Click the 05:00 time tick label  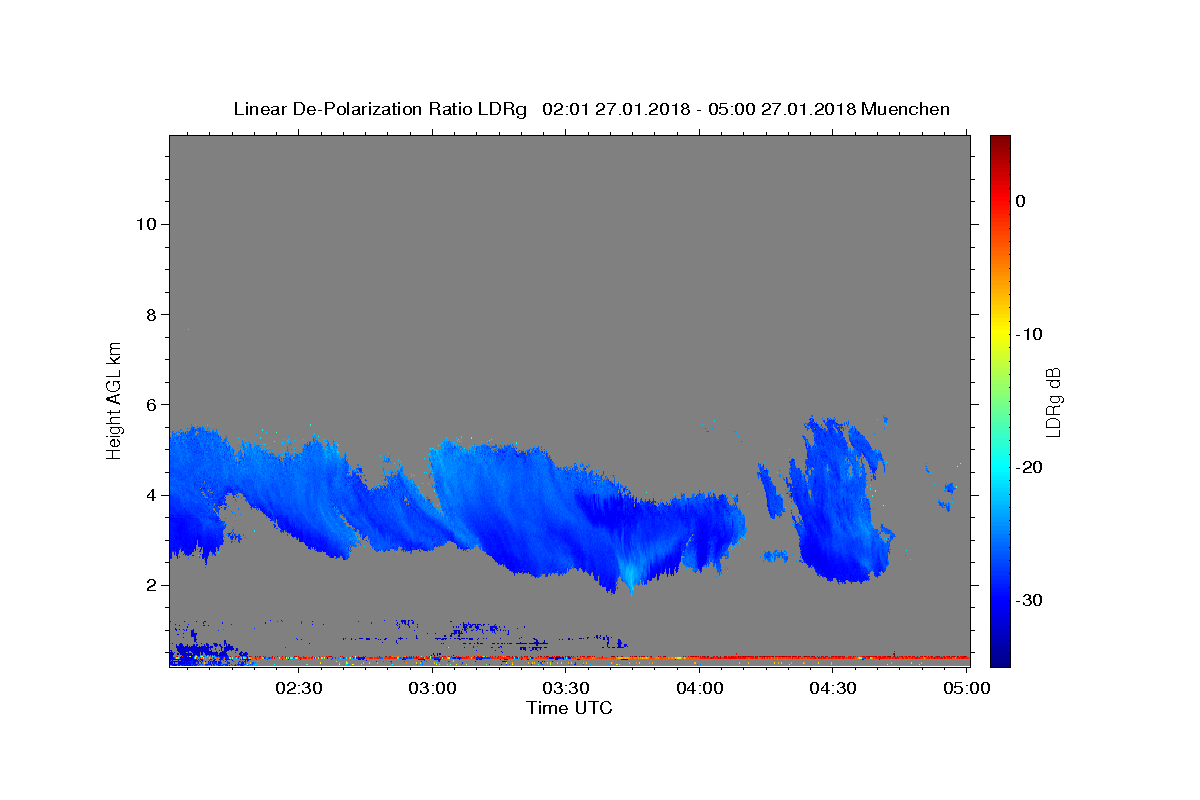(x=966, y=688)
